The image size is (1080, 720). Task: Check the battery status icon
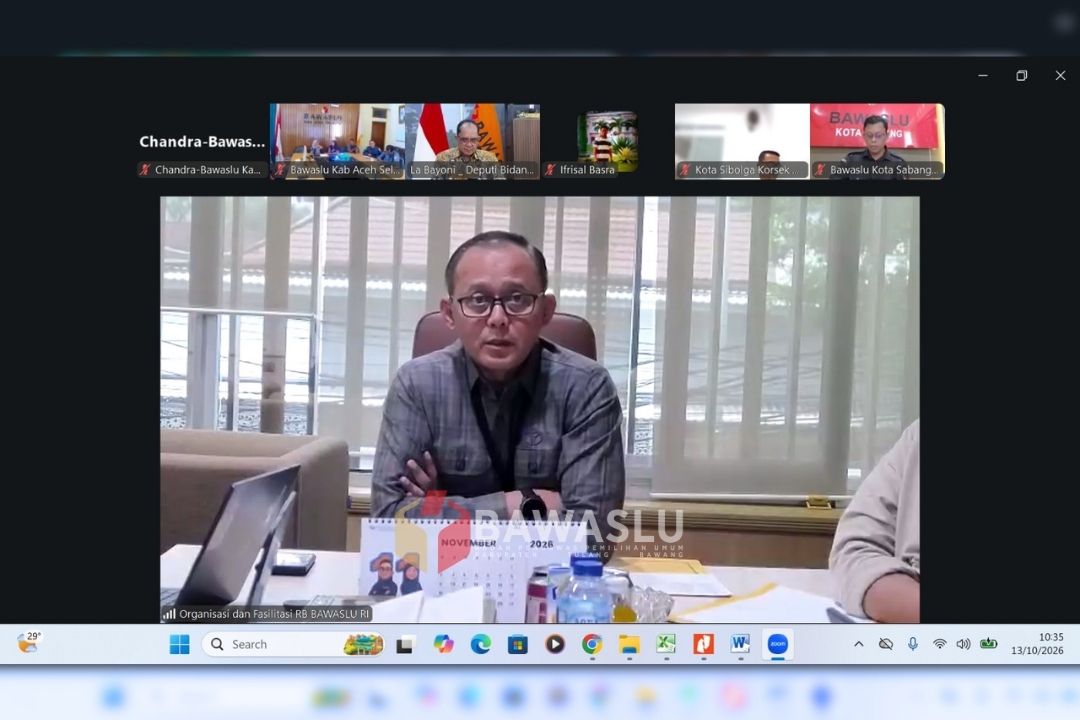tap(988, 644)
